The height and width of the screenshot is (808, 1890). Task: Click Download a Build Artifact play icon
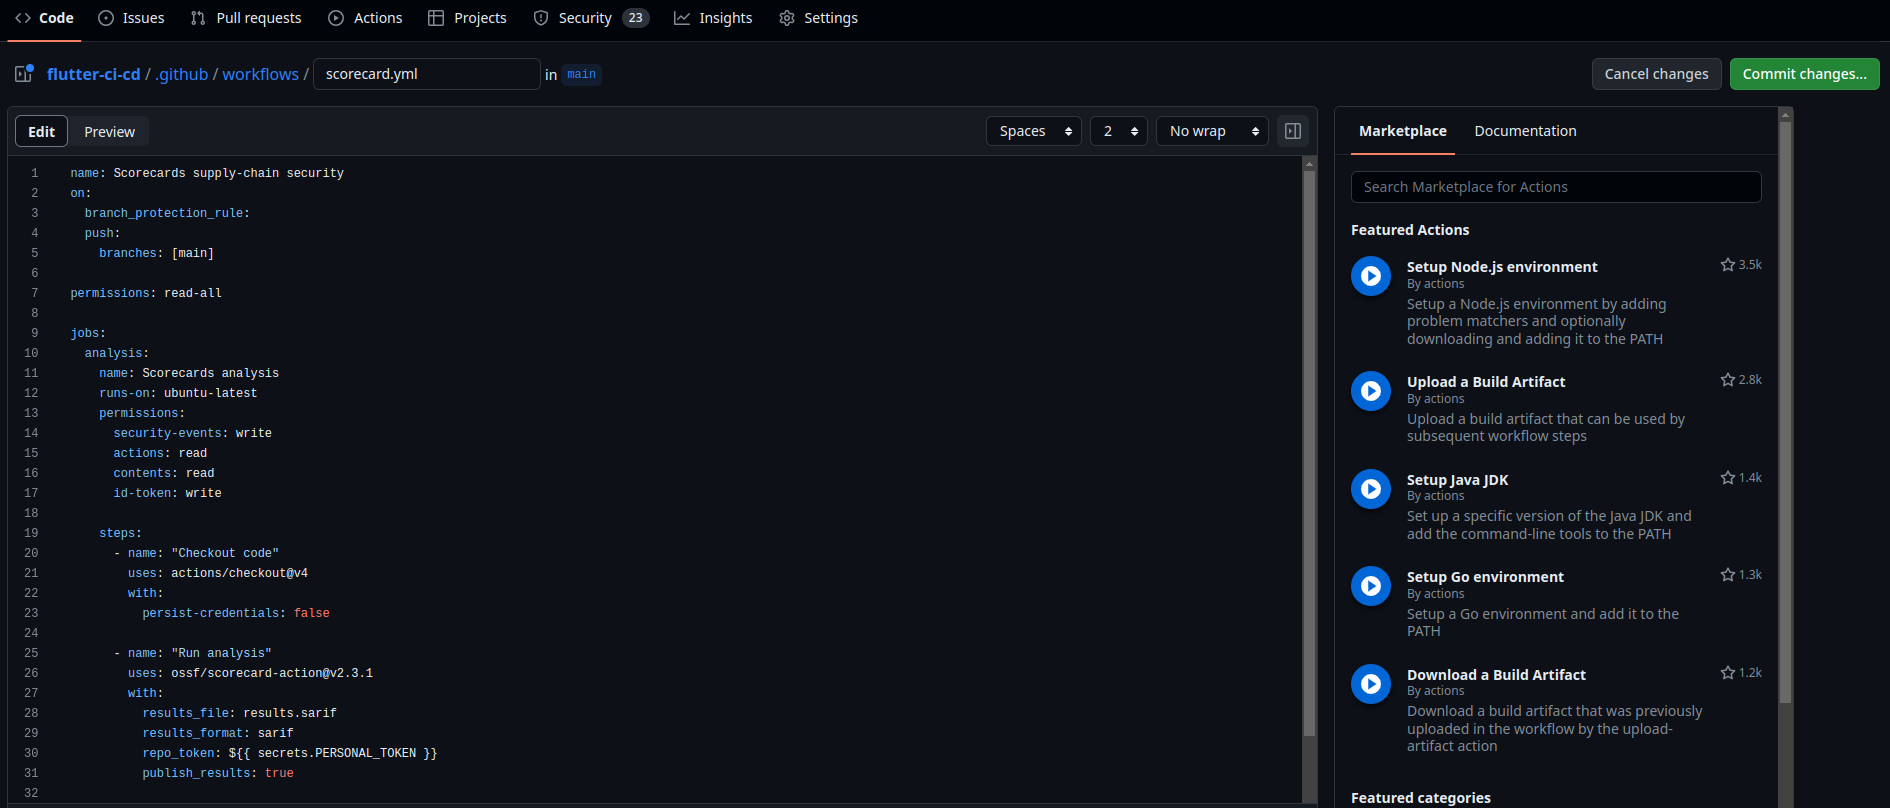click(x=1371, y=684)
